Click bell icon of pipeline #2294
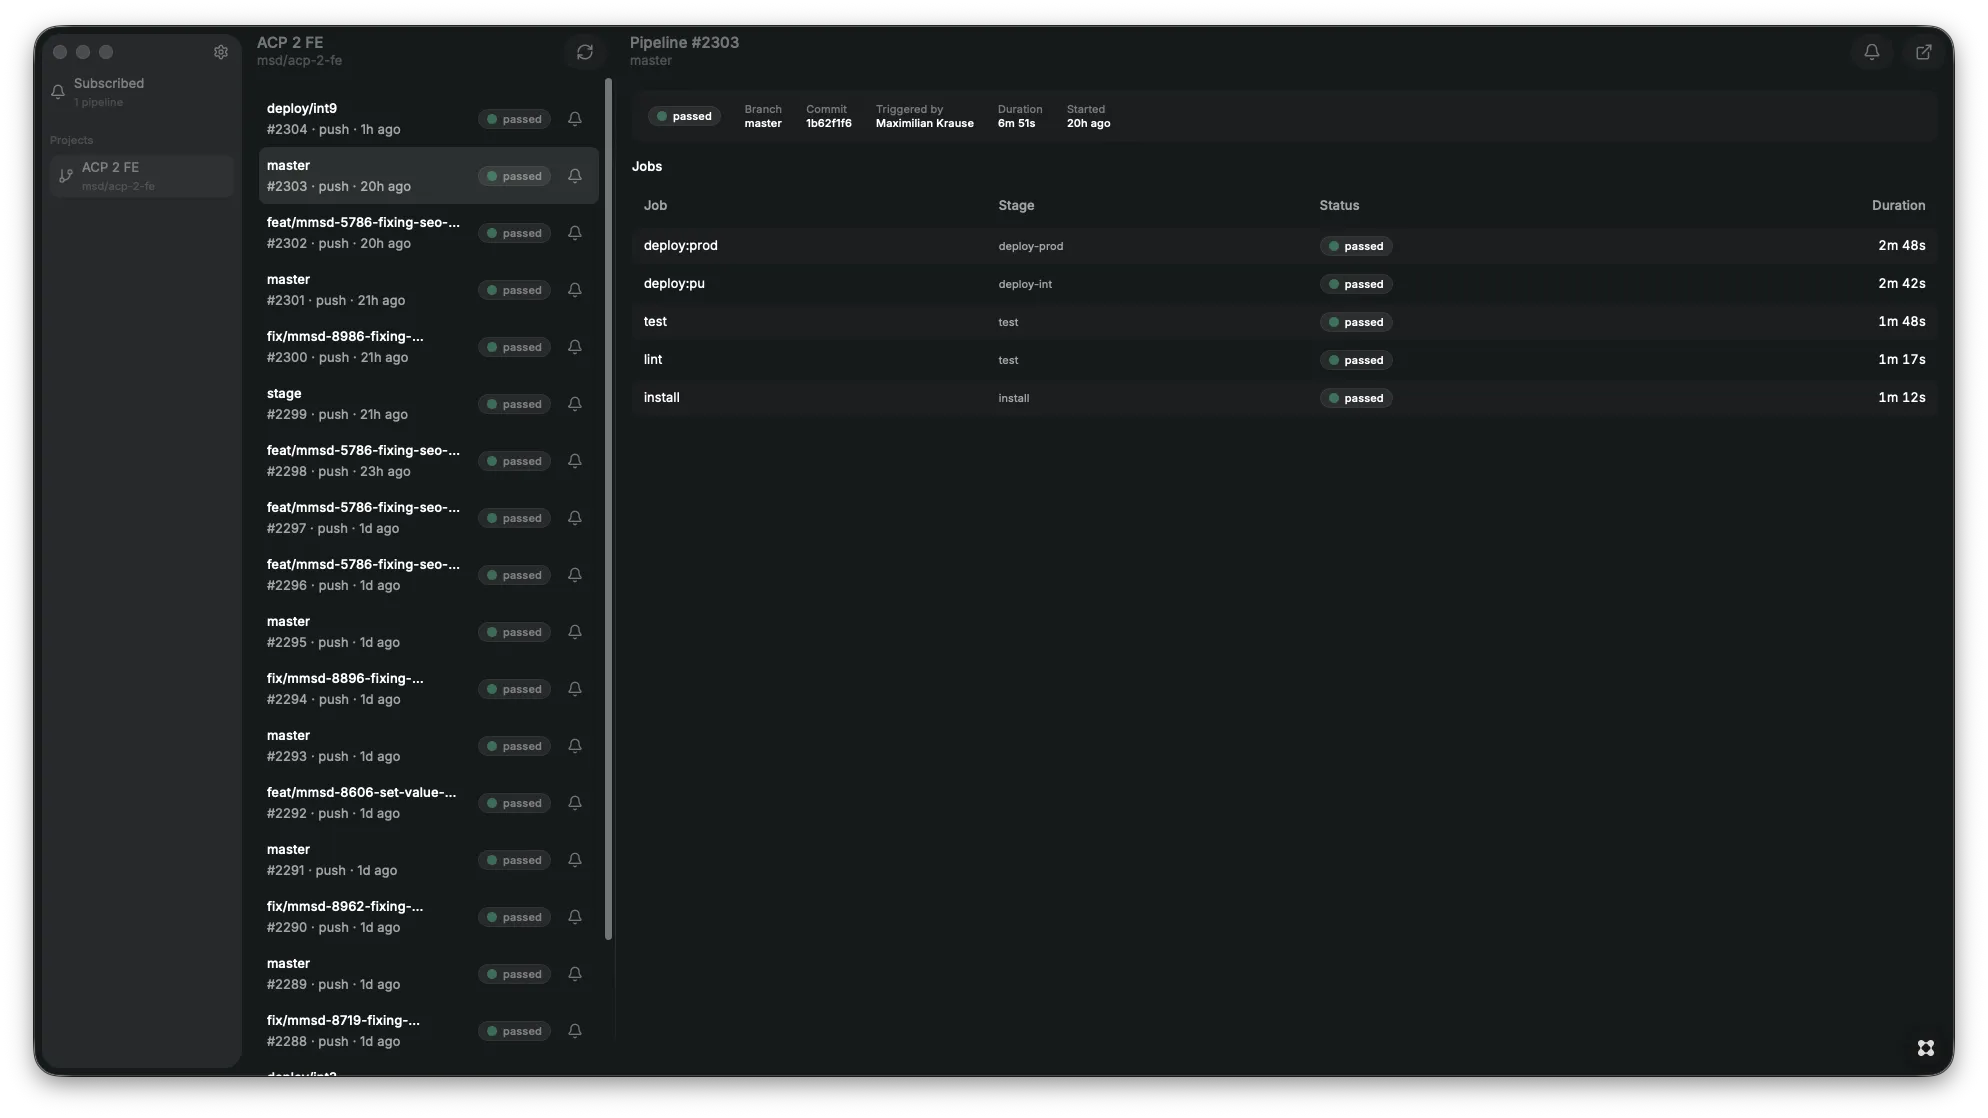 tap(575, 689)
